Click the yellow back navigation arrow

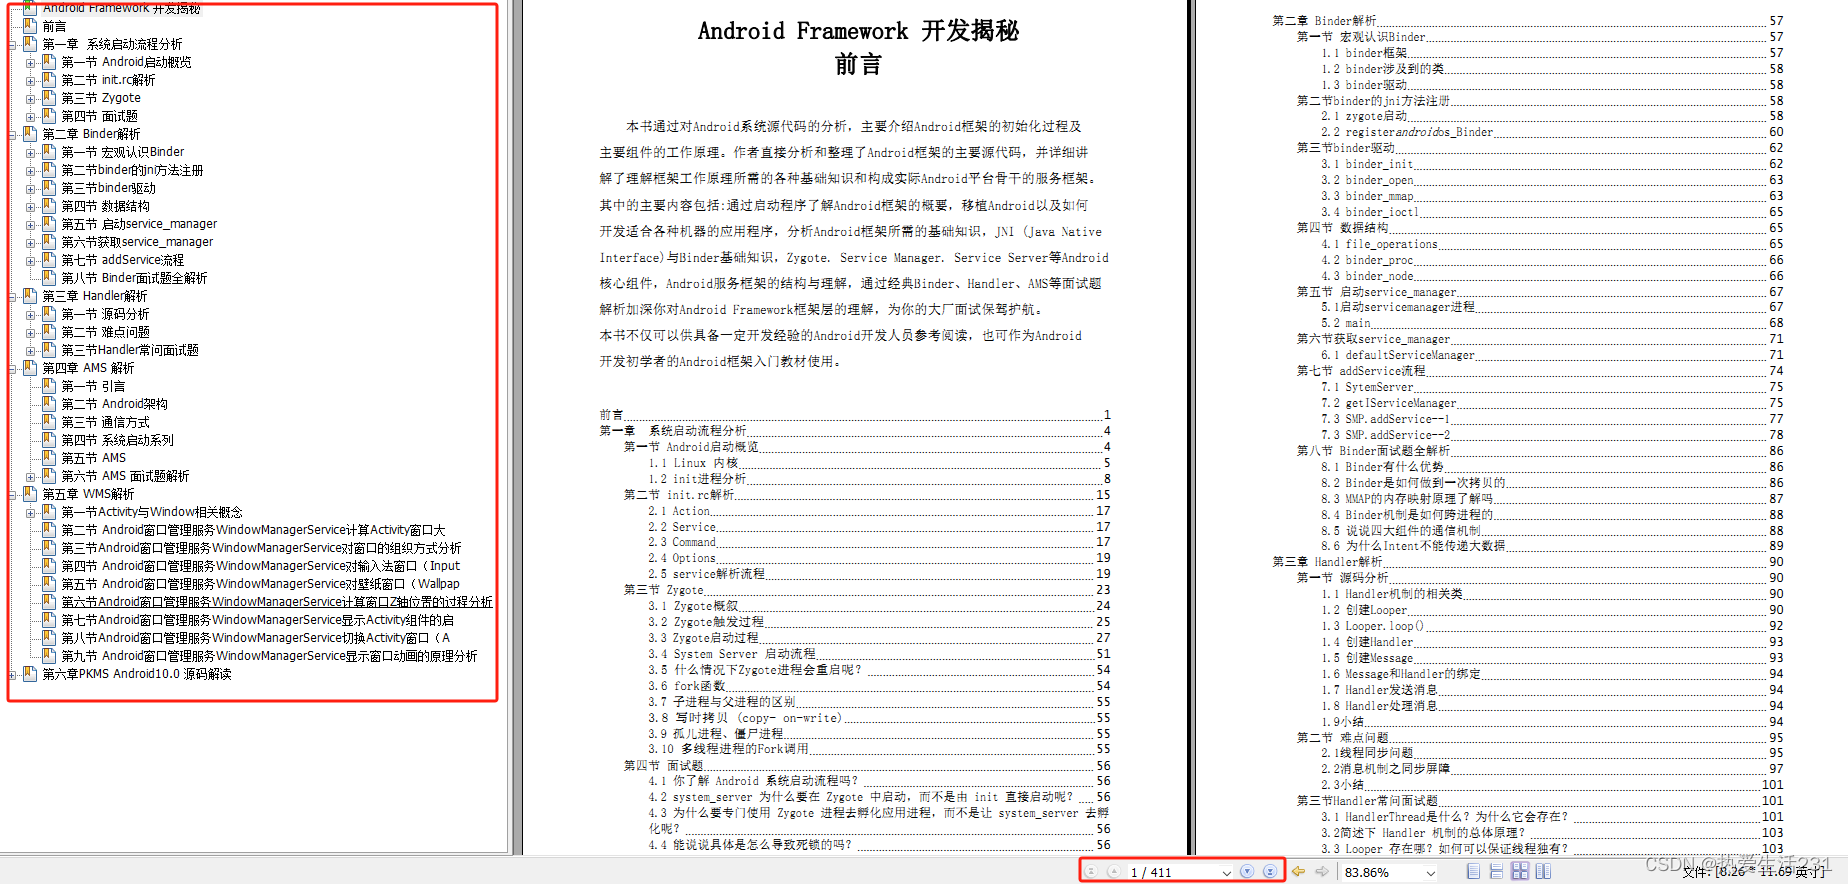coord(1298,872)
